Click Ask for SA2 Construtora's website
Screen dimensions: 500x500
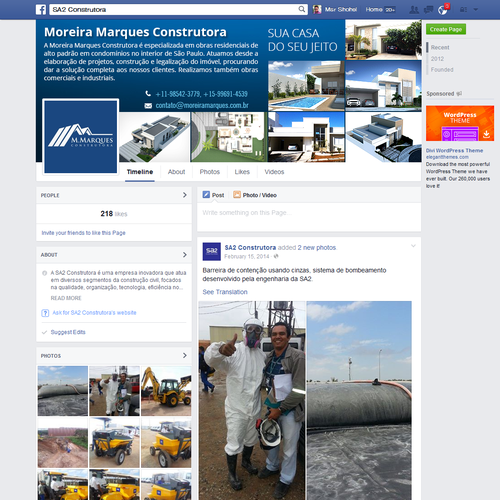coord(94,313)
